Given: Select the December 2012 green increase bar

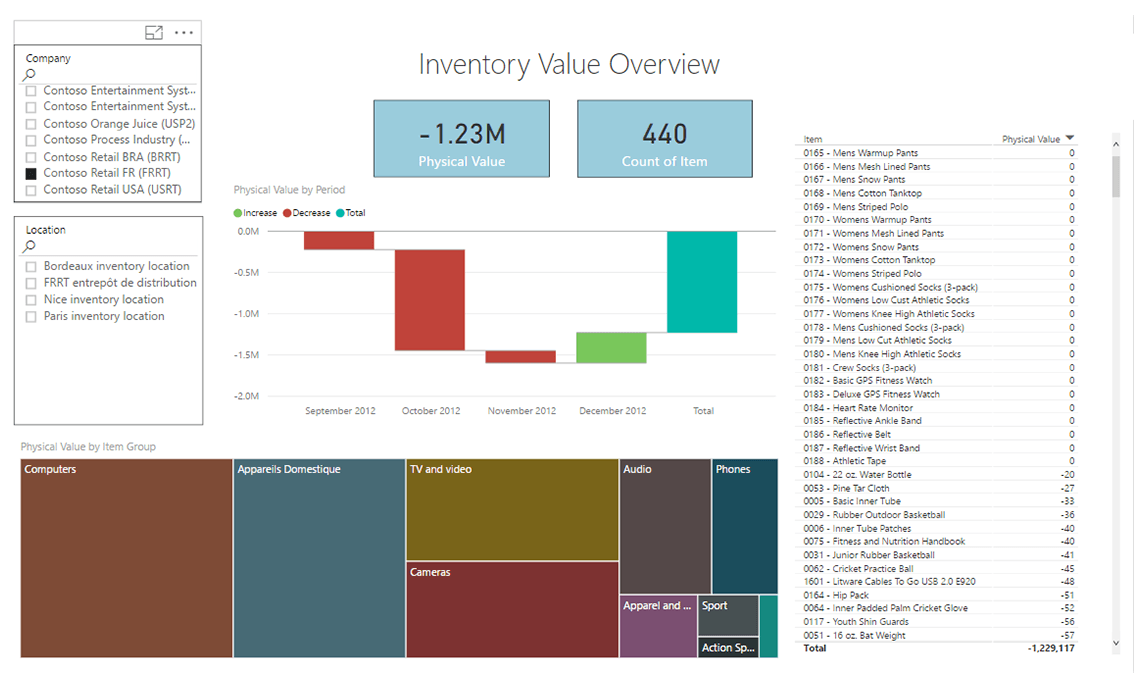Looking at the screenshot, I should [611, 347].
